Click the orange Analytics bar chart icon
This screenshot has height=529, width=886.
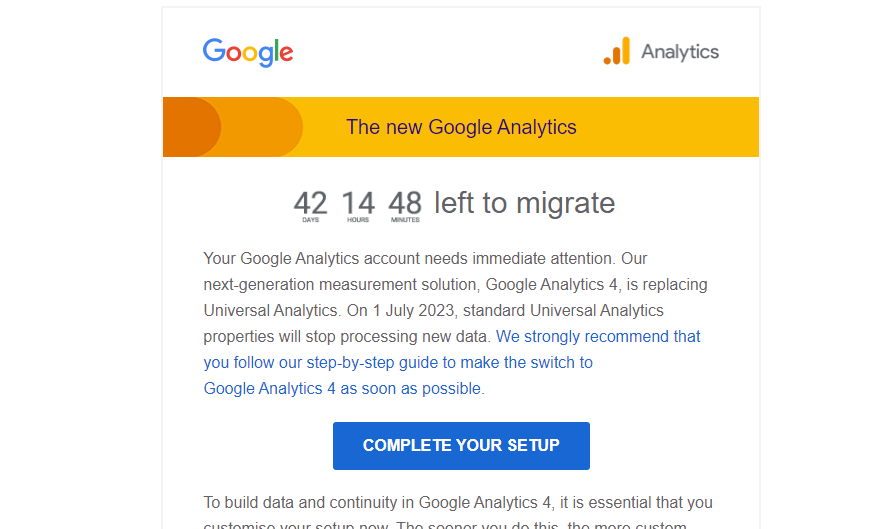tap(617, 51)
